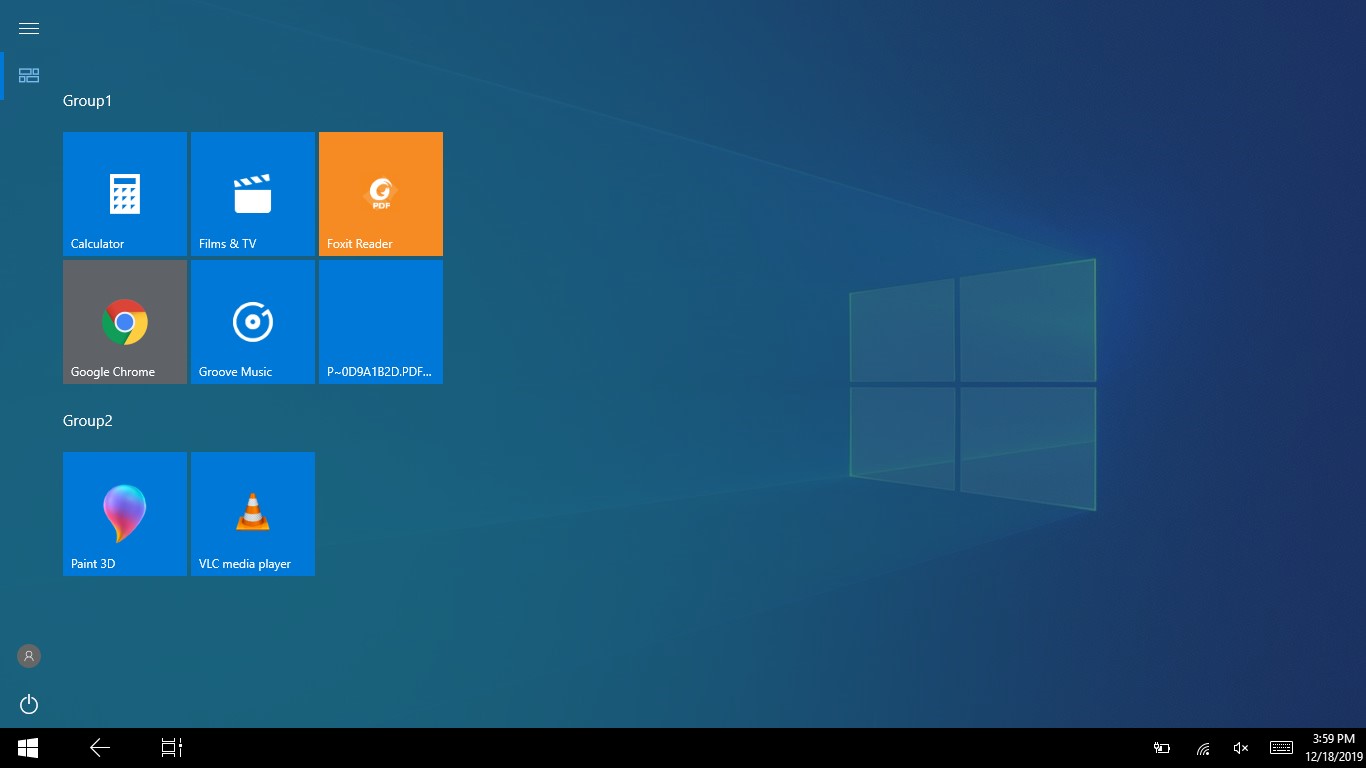Click the Group1 heading

click(88, 101)
